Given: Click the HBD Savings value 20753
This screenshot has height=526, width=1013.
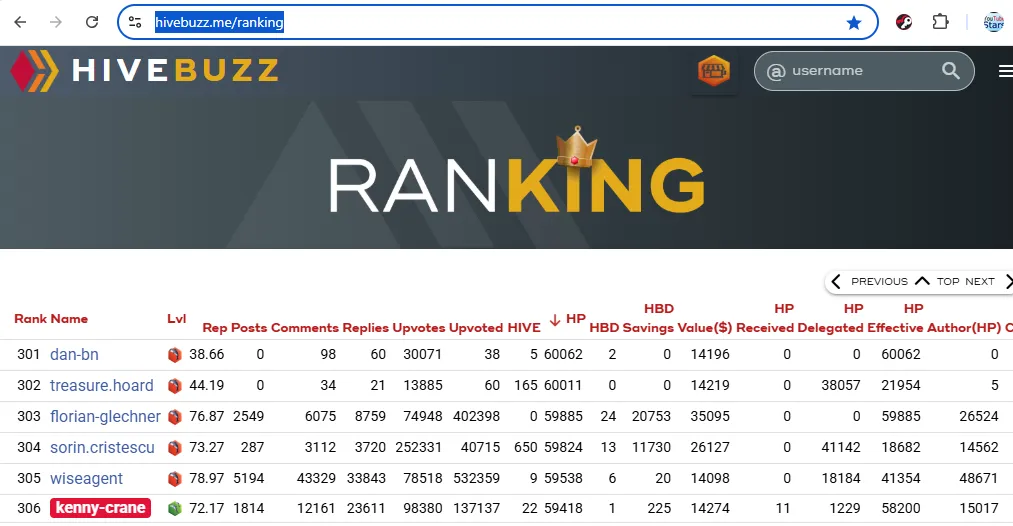Looking at the screenshot, I should [x=651, y=416].
